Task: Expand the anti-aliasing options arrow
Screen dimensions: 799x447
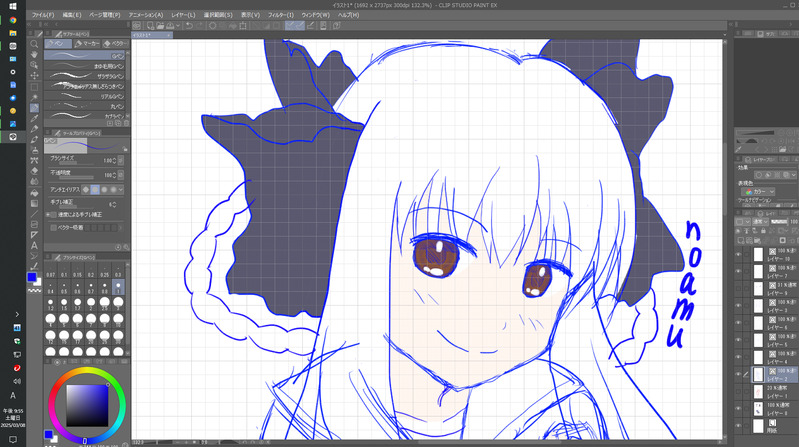Action: click(x=121, y=190)
